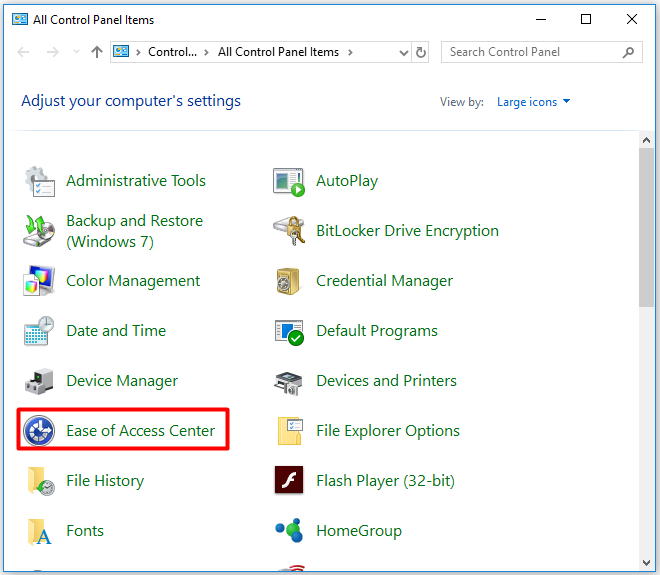
Task: Go back with the back arrow
Action: (23, 52)
